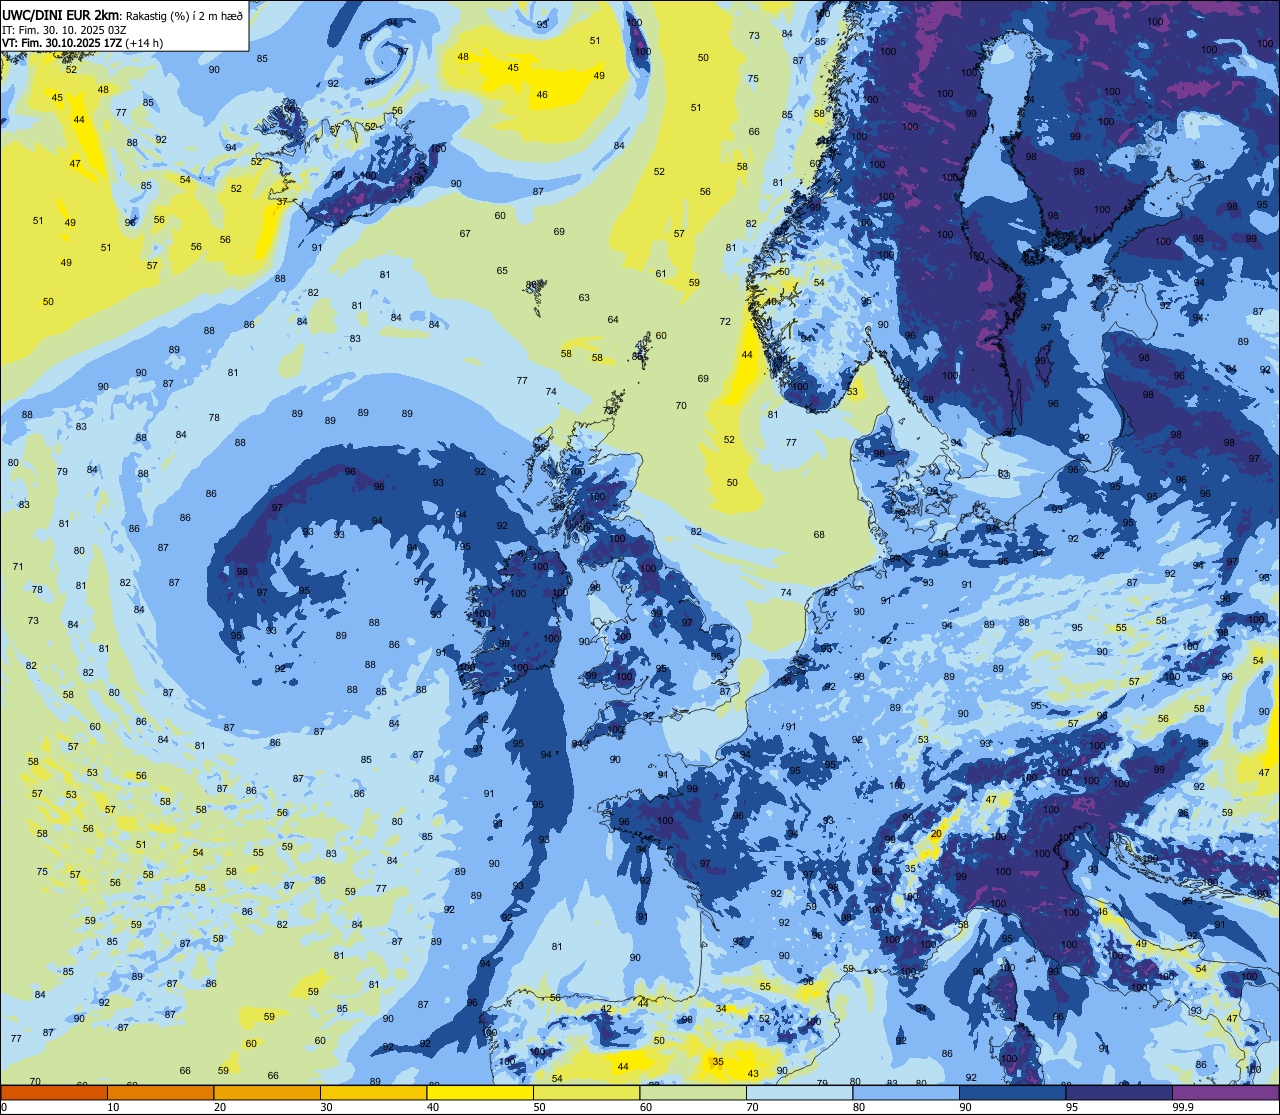Viewport: 1280px width, 1115px height.
Task: Click the light blue 80–90 legend swatch
Action: pyautogui.click(x=906, y=1093)
